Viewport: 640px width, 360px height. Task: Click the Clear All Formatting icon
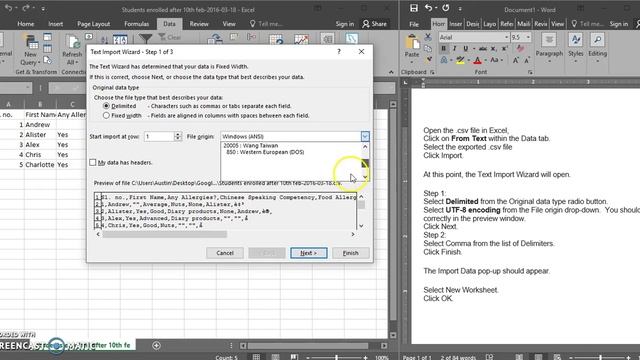pos(520,49)
